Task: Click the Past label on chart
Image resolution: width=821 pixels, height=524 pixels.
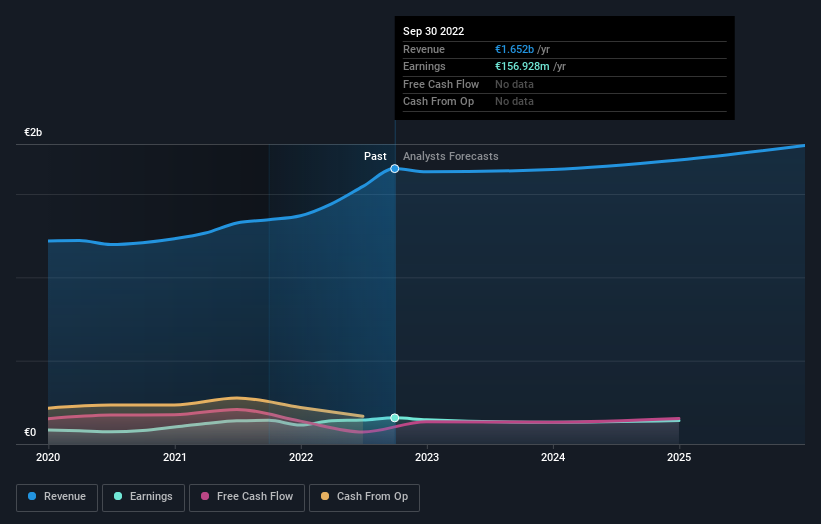Action: tap(375, 156)
